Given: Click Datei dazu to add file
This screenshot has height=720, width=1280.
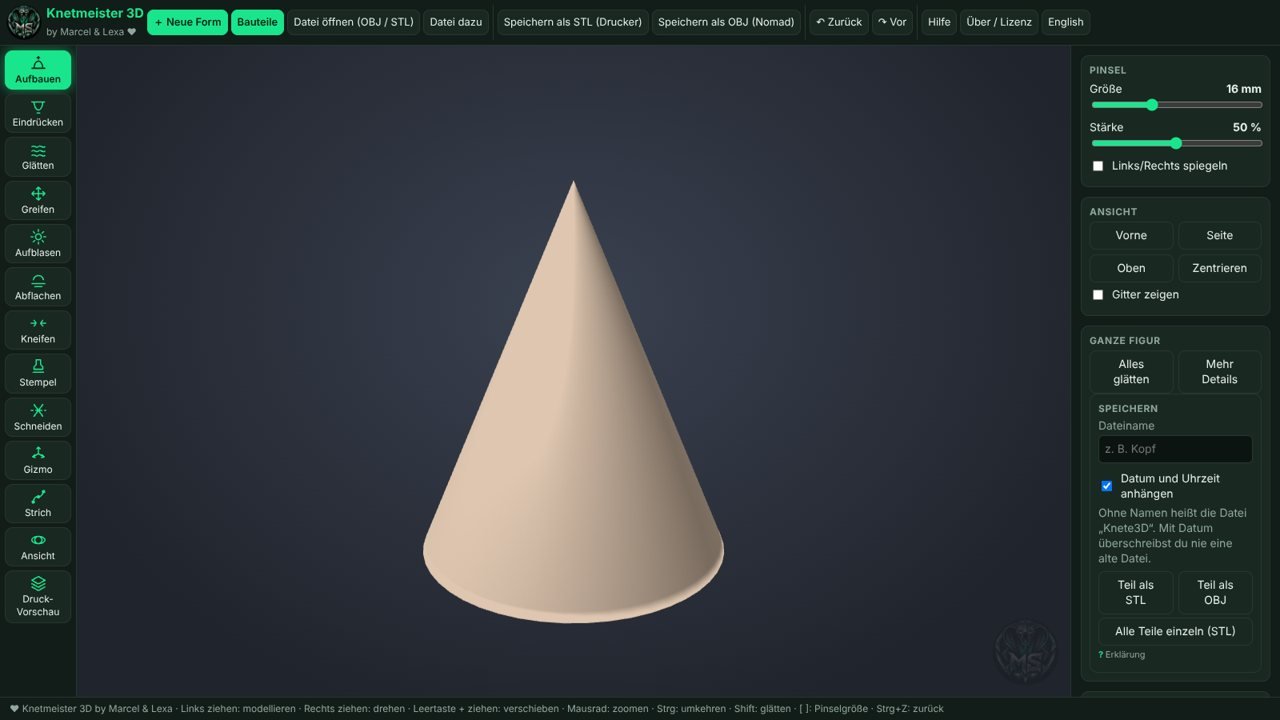Looking at the screenshot, I should 456,22.
